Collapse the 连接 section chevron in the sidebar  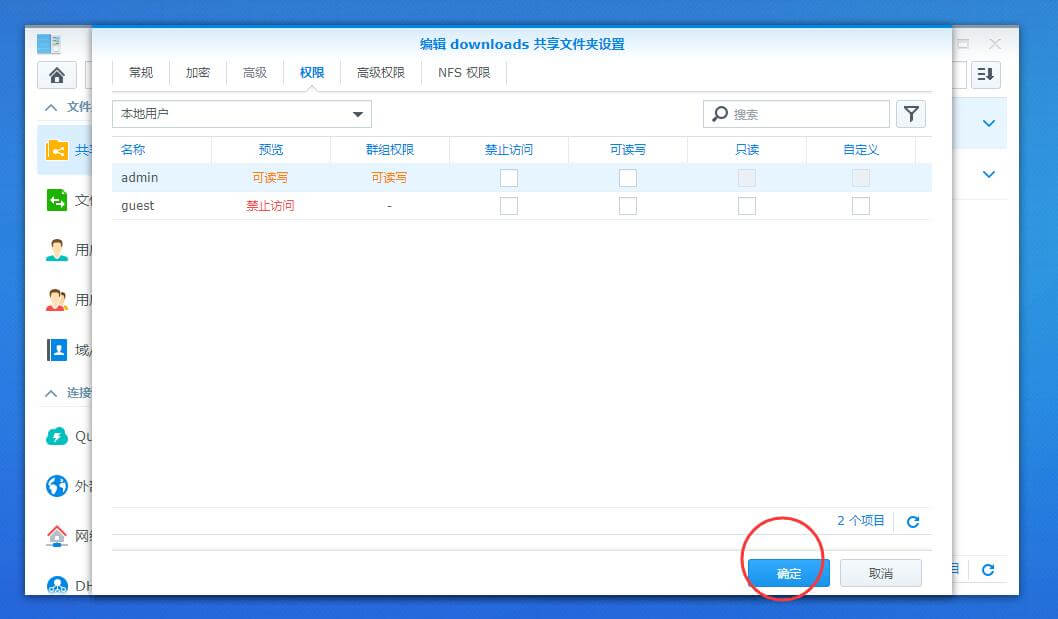50,393
